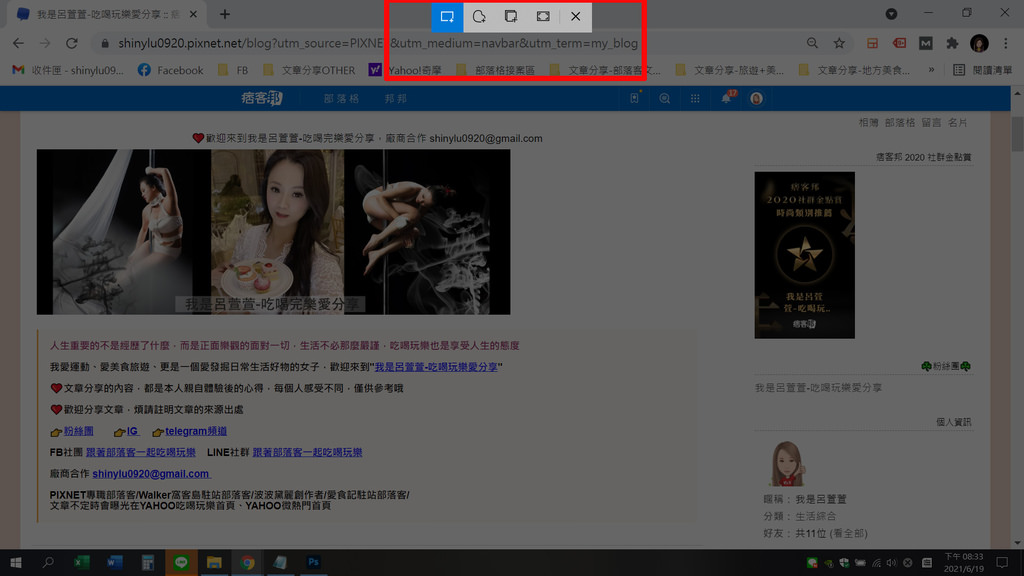Open the Calculator from the taskbar

[148, 562]
